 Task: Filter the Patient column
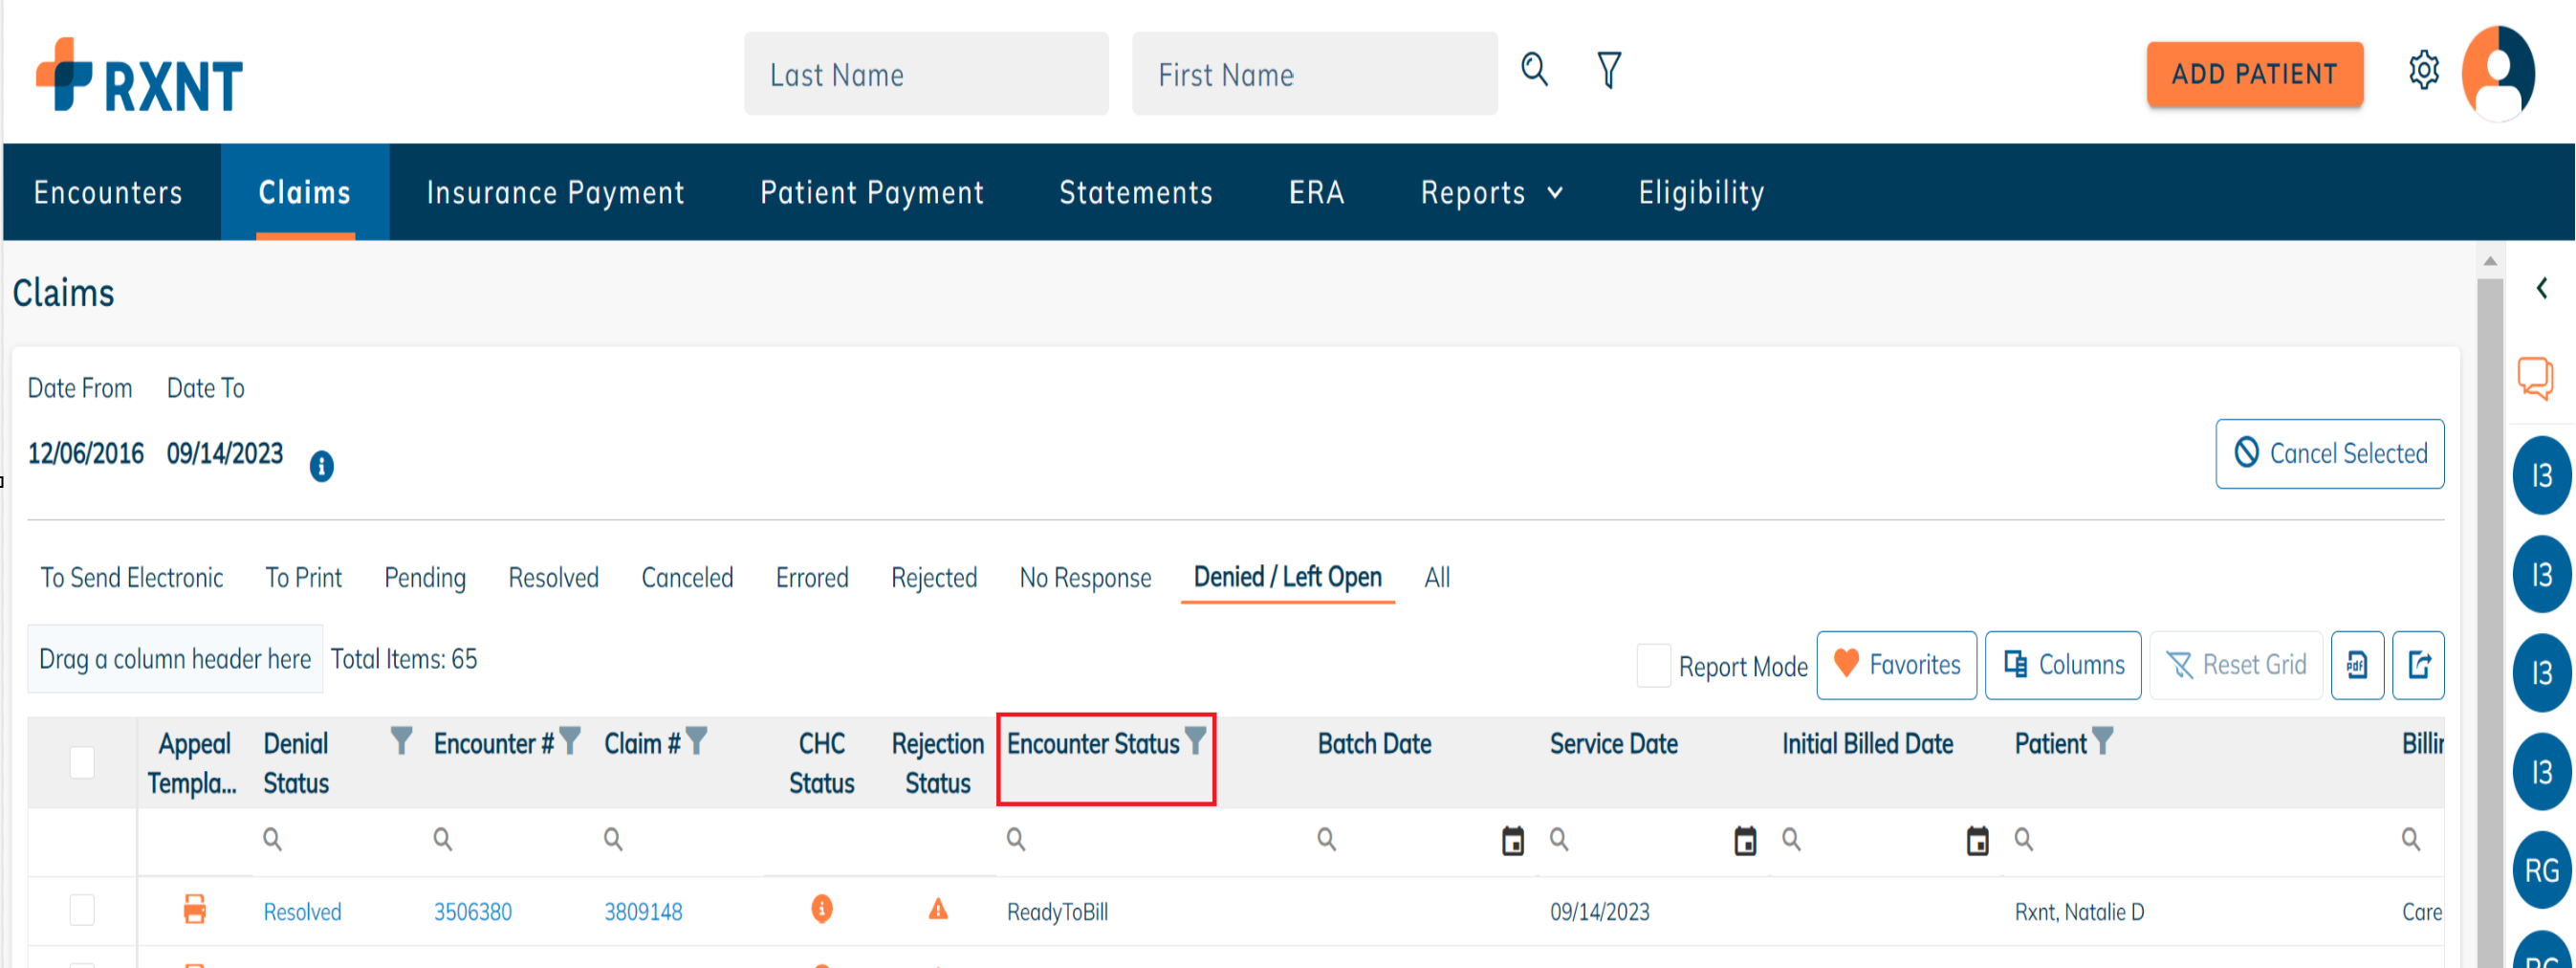click(2102, 741)
